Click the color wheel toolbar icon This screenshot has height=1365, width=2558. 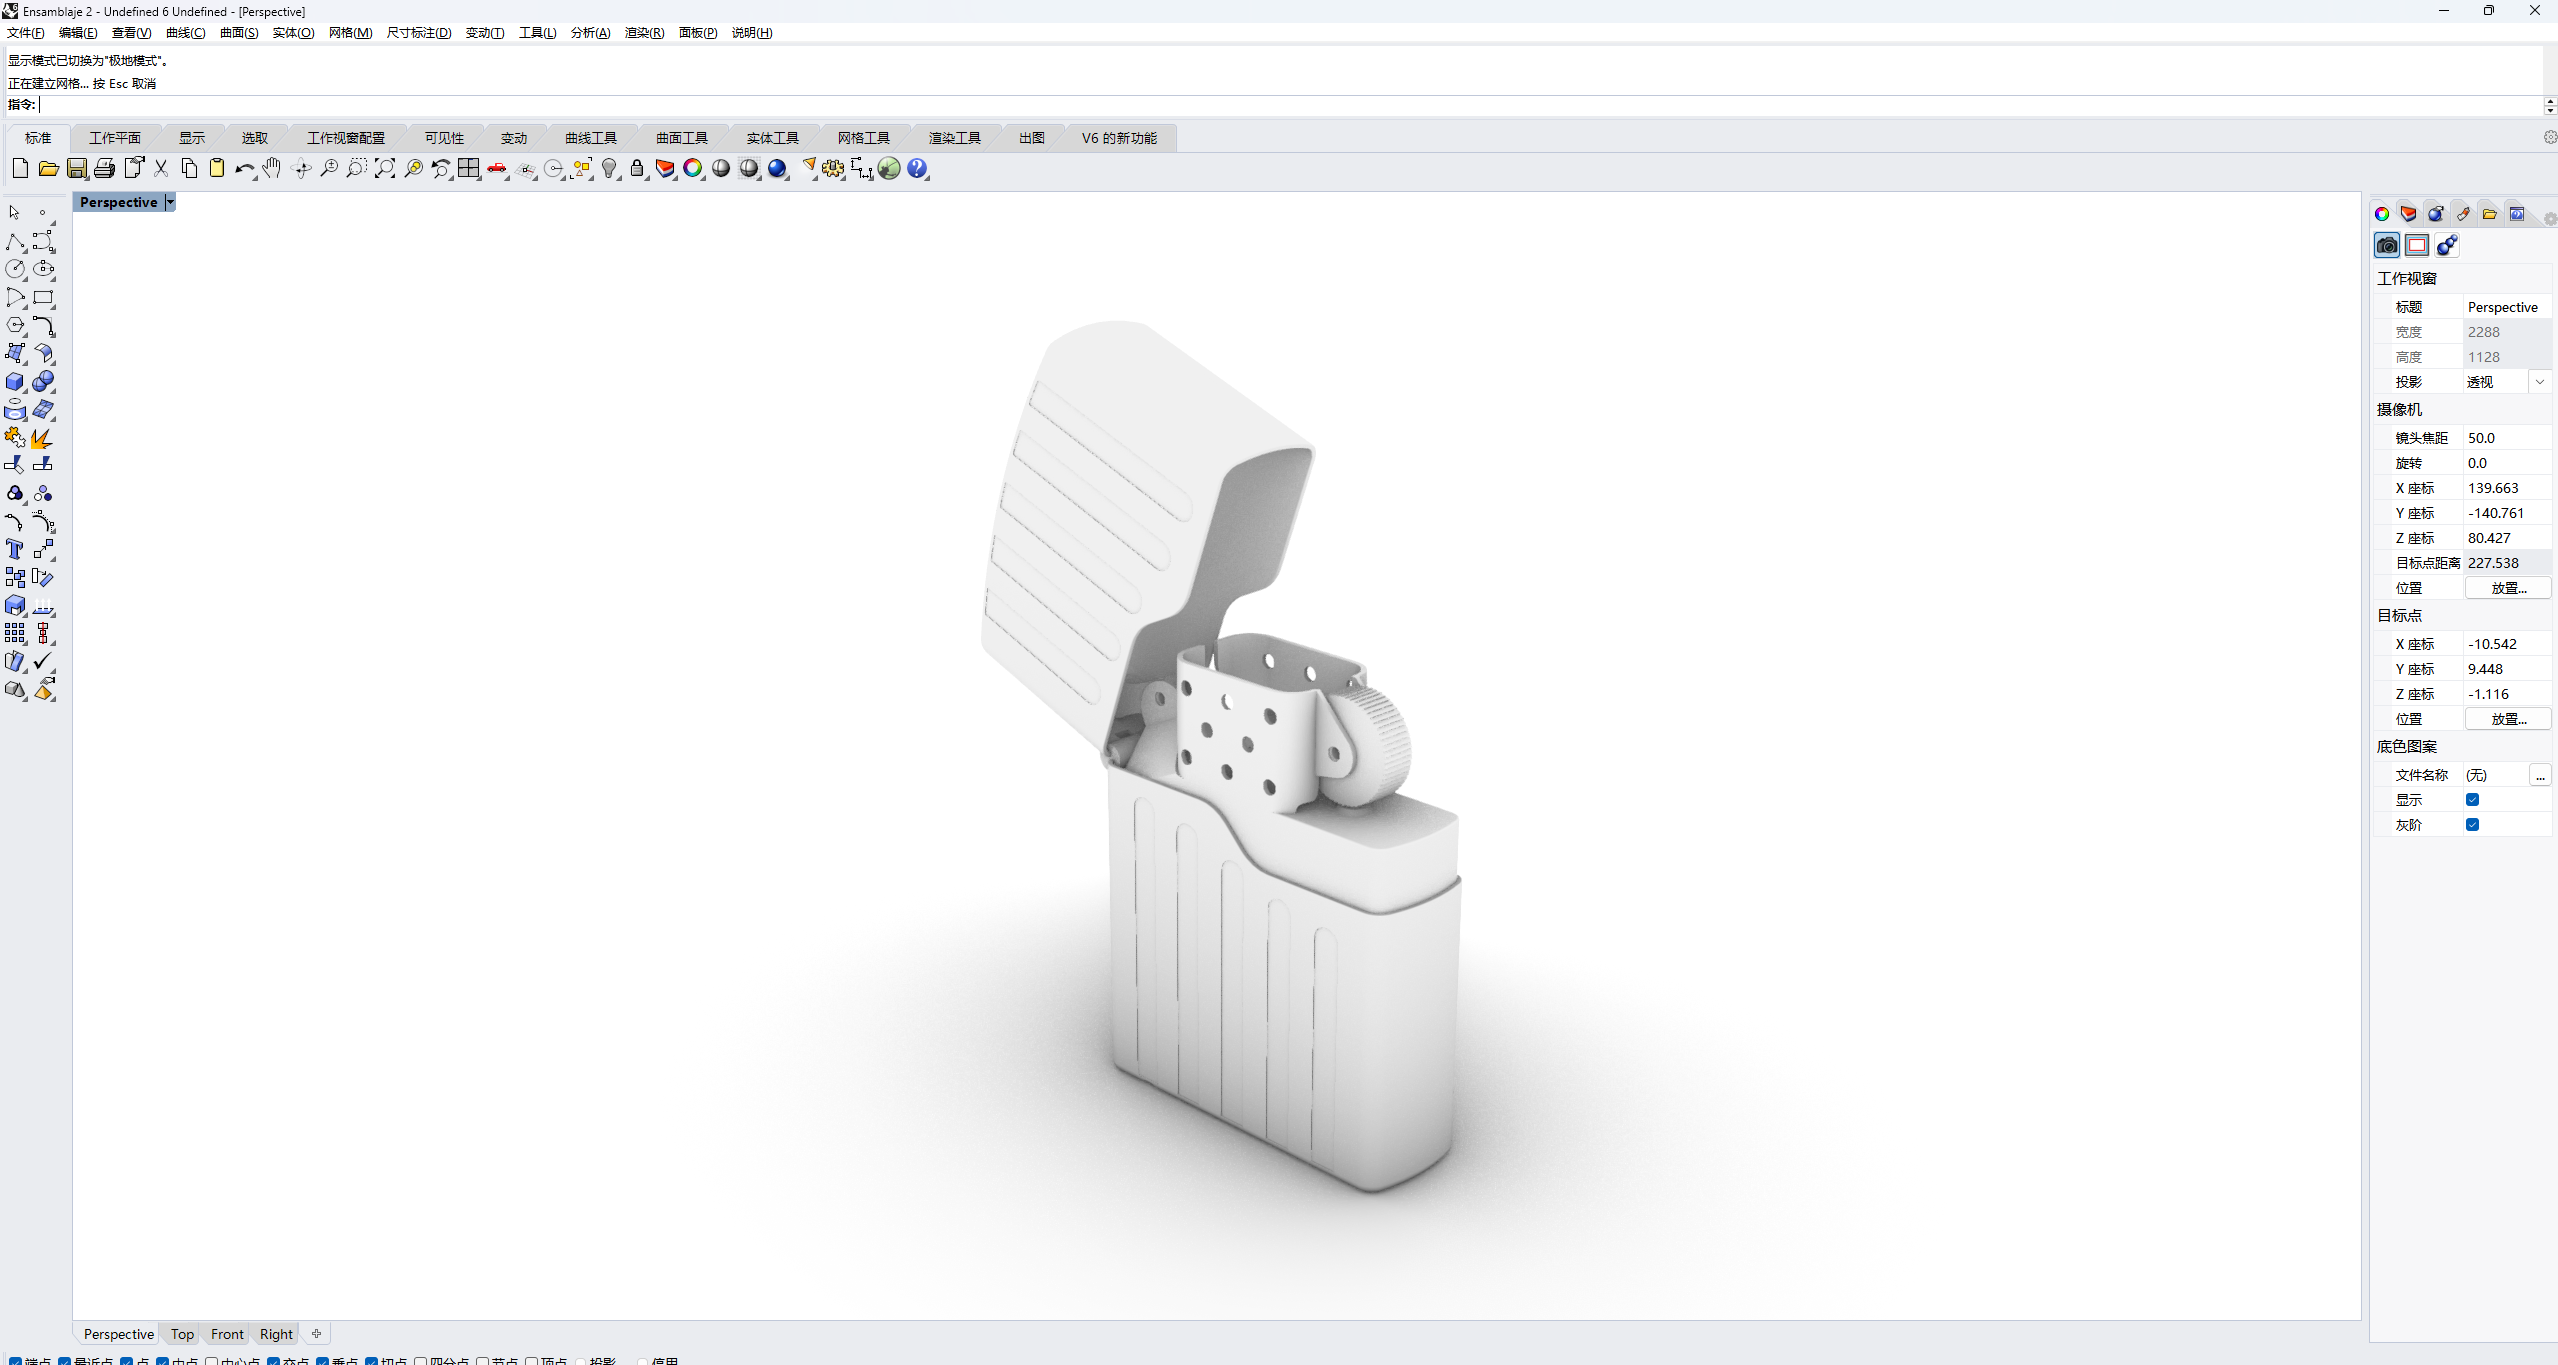[693, 168]
